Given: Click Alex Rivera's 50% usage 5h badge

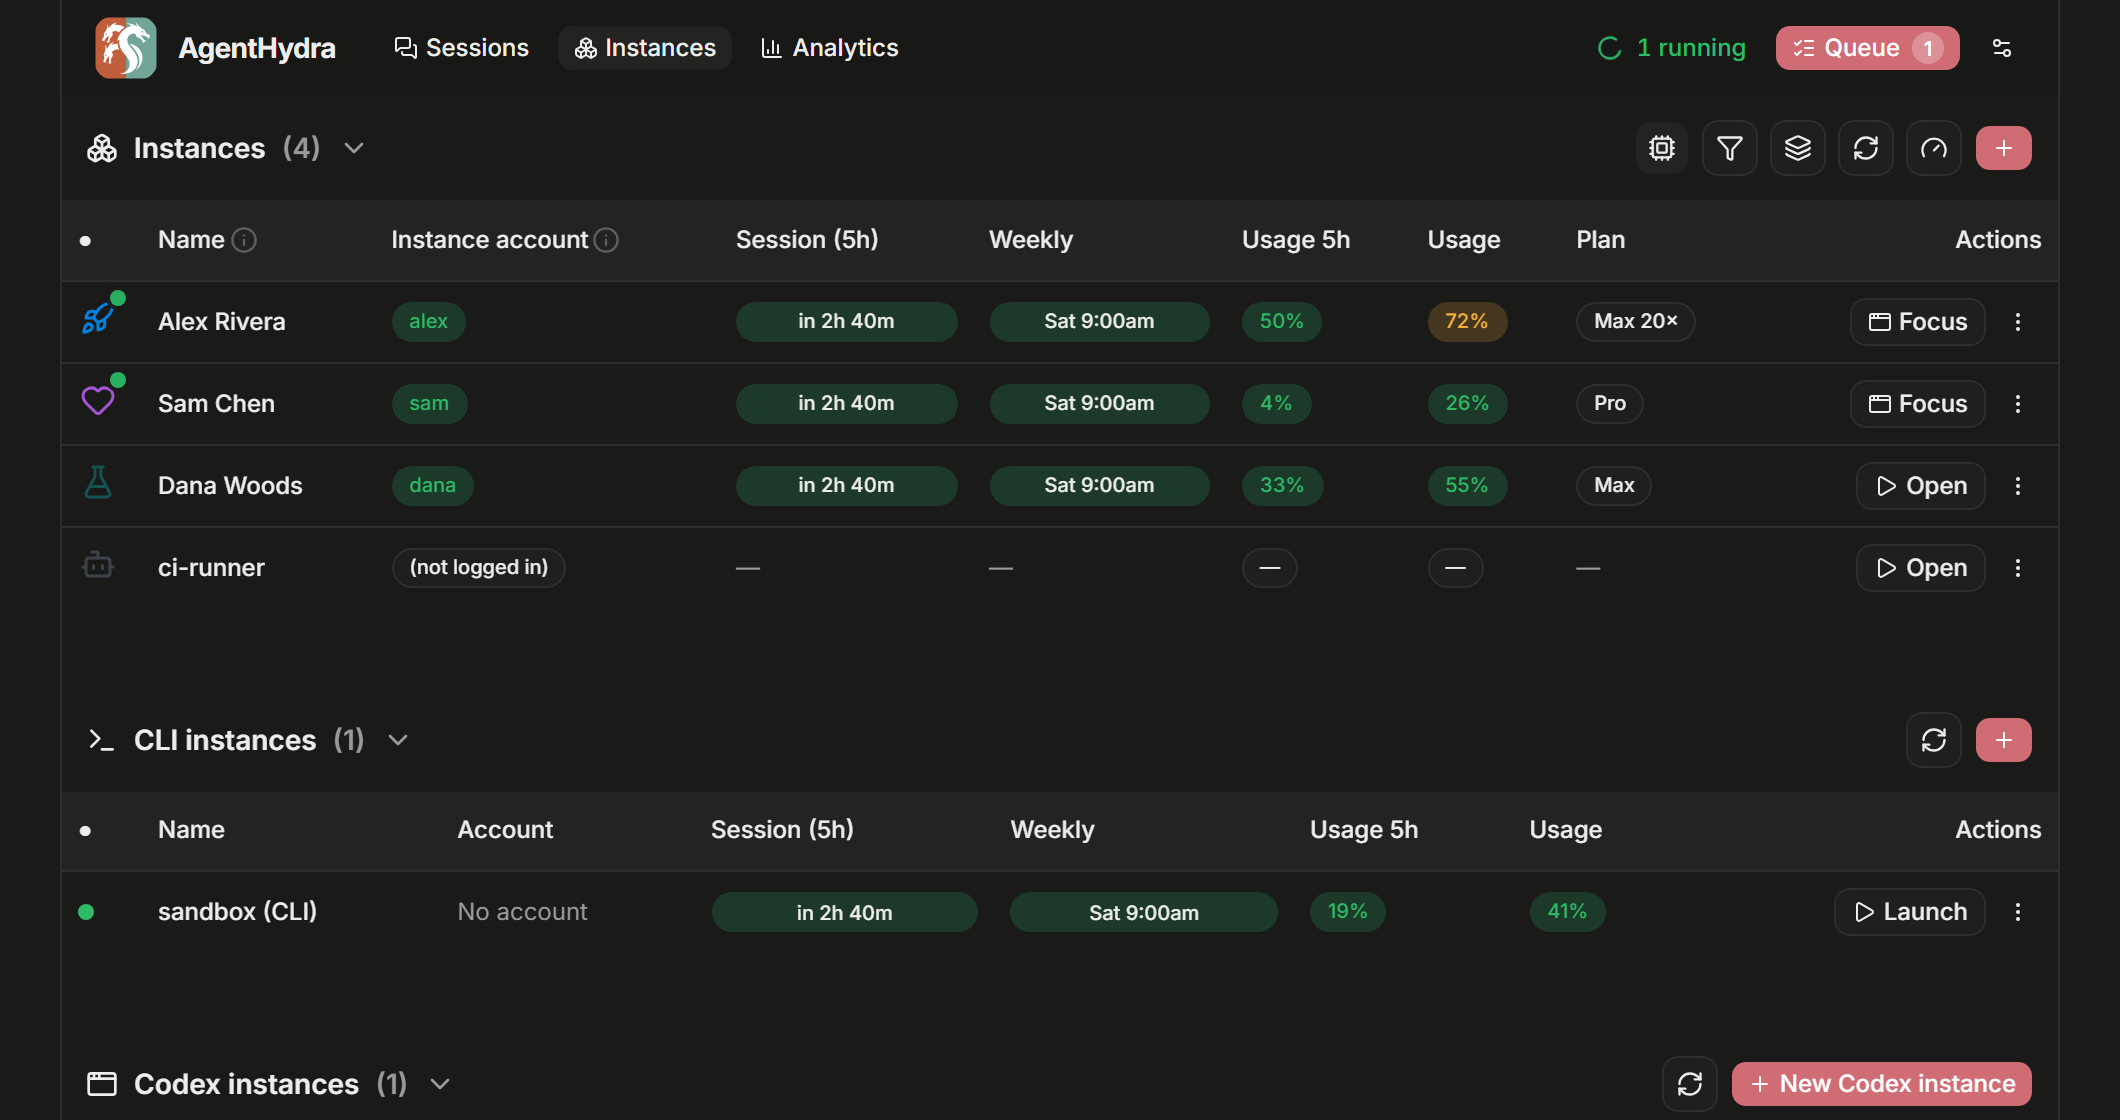Looking at the screenshot, I should pyautogui.click(x=1282, y=322).
